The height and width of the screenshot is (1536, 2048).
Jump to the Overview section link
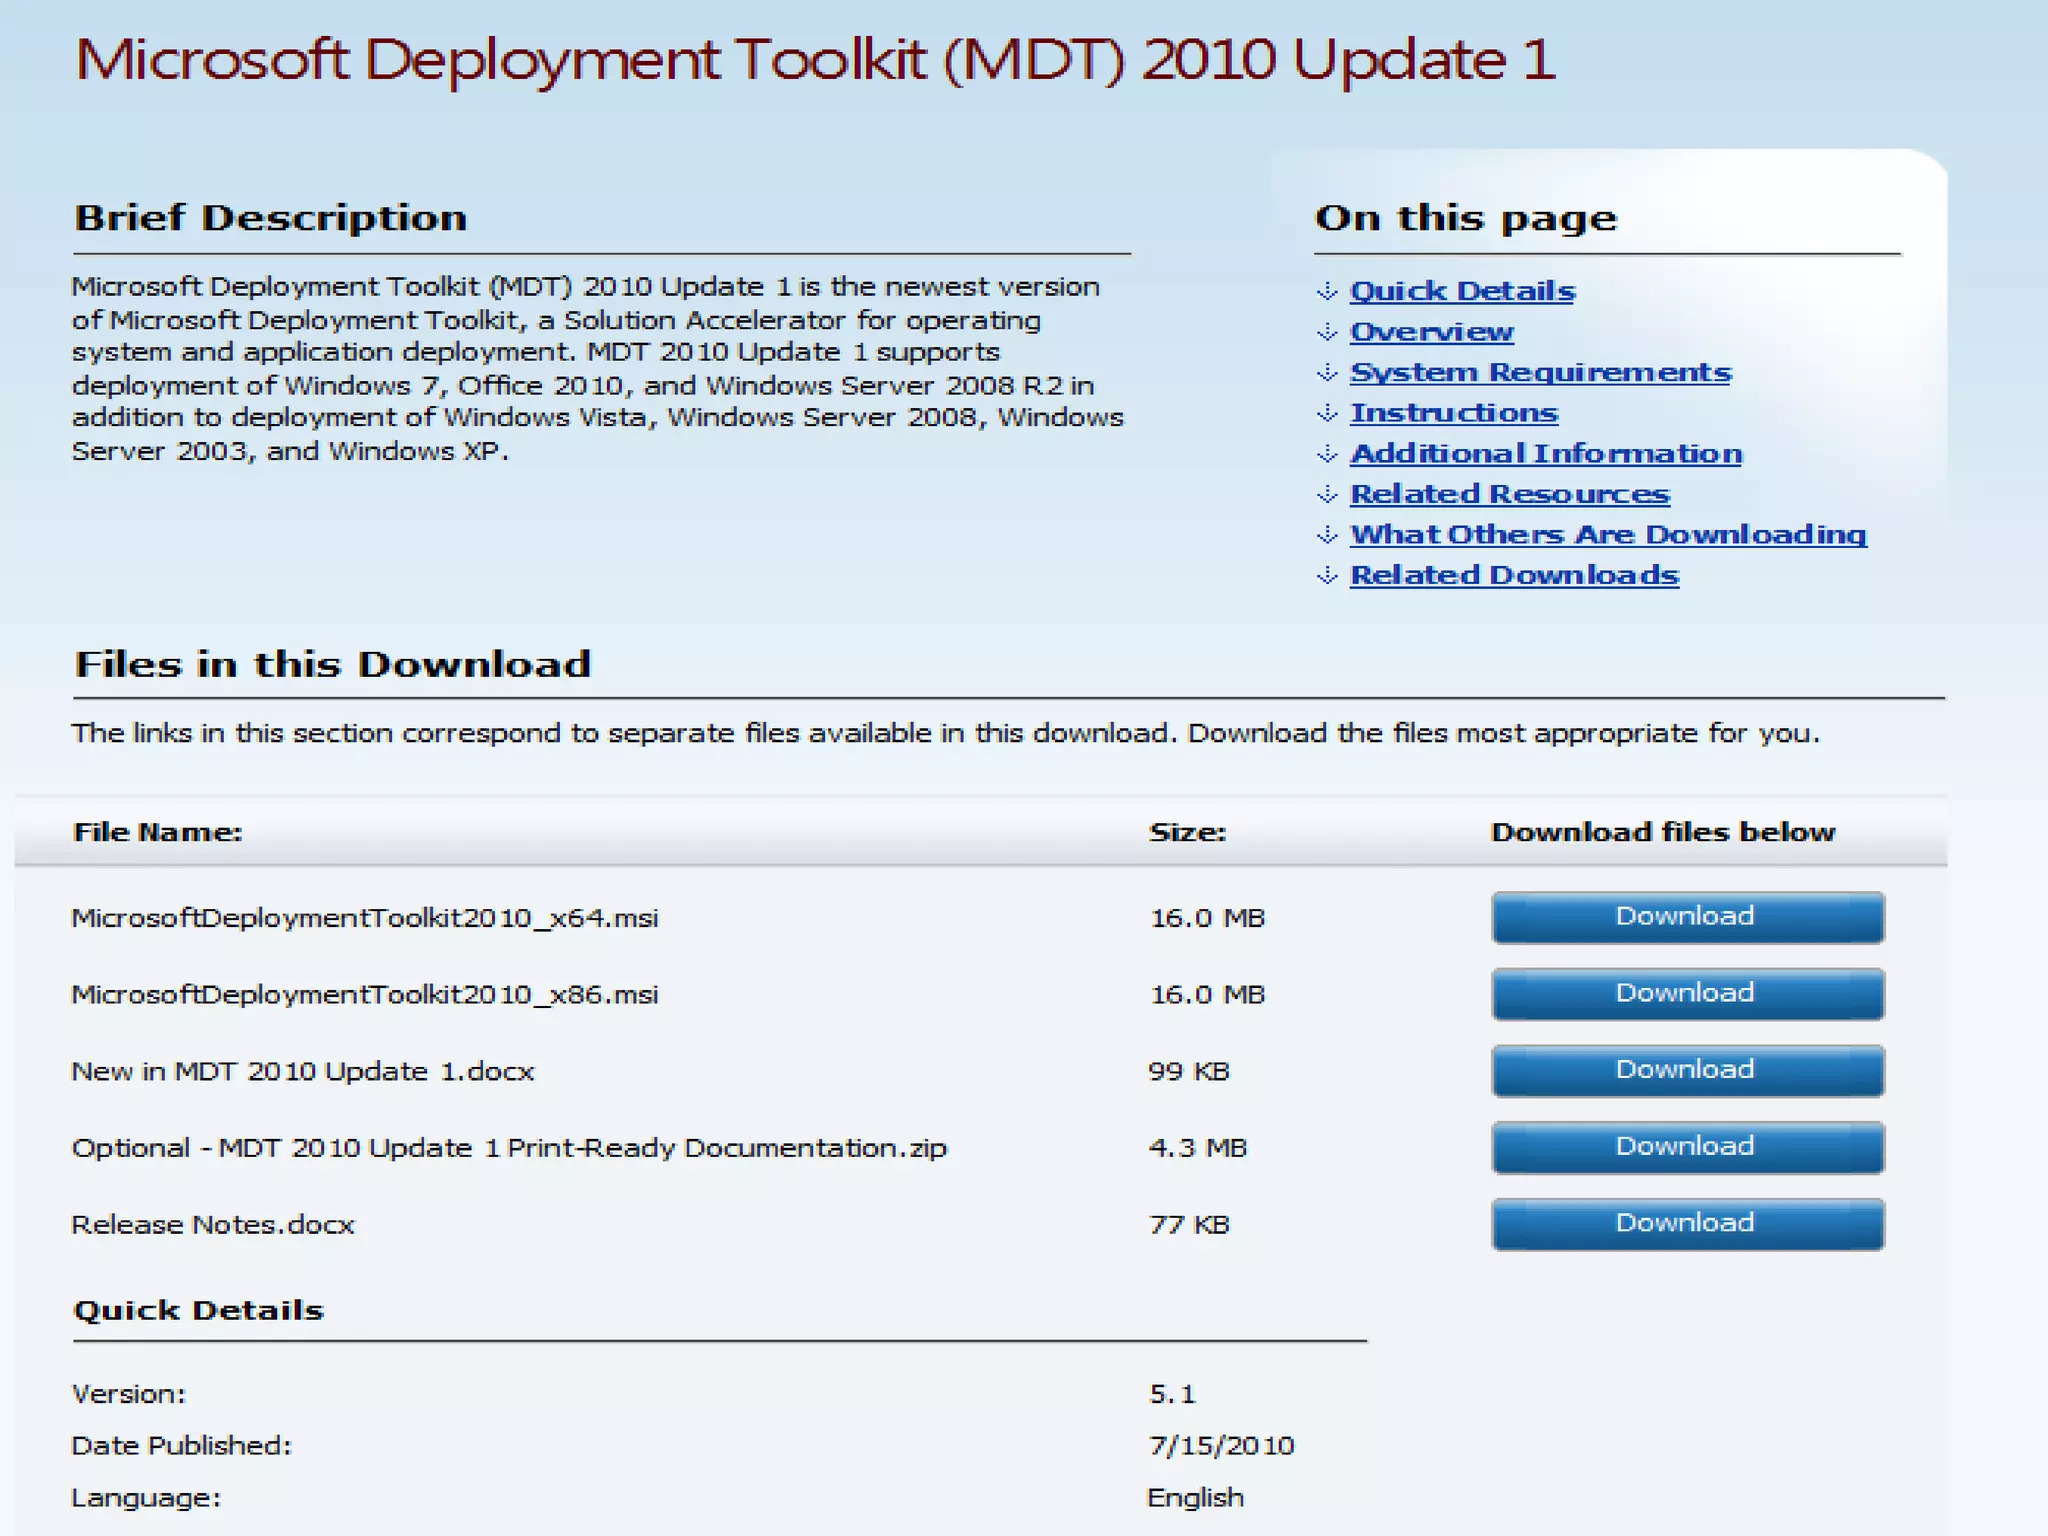click(1431, 332)
